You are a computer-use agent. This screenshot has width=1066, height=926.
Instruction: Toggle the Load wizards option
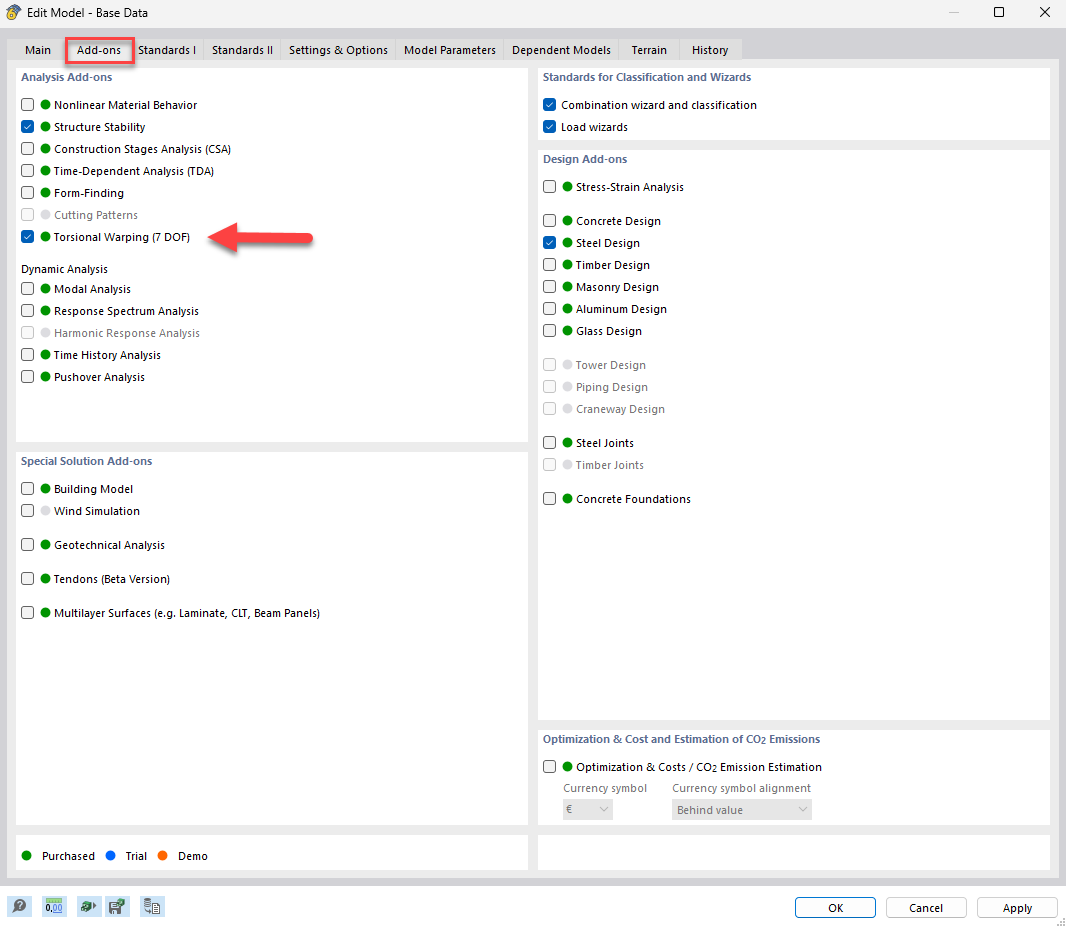549,127
